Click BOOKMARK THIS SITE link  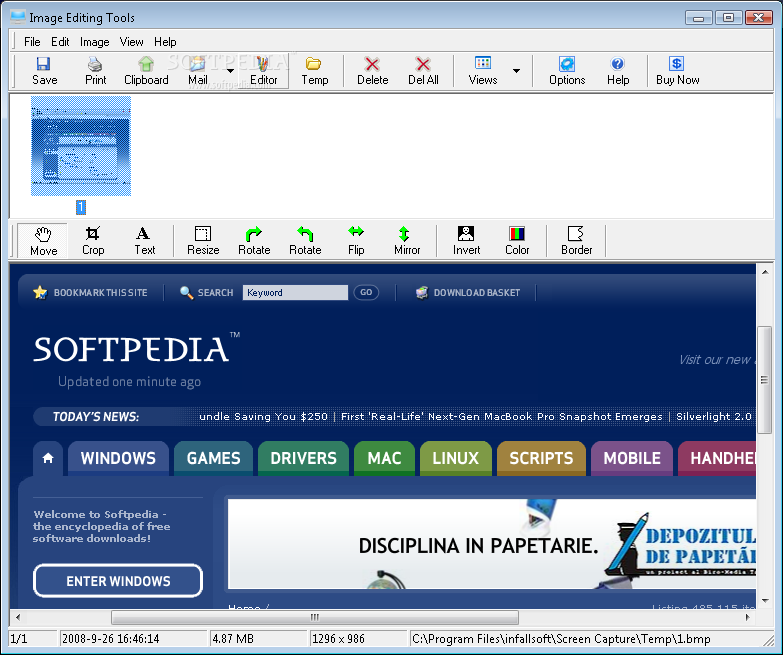point(100,293)
